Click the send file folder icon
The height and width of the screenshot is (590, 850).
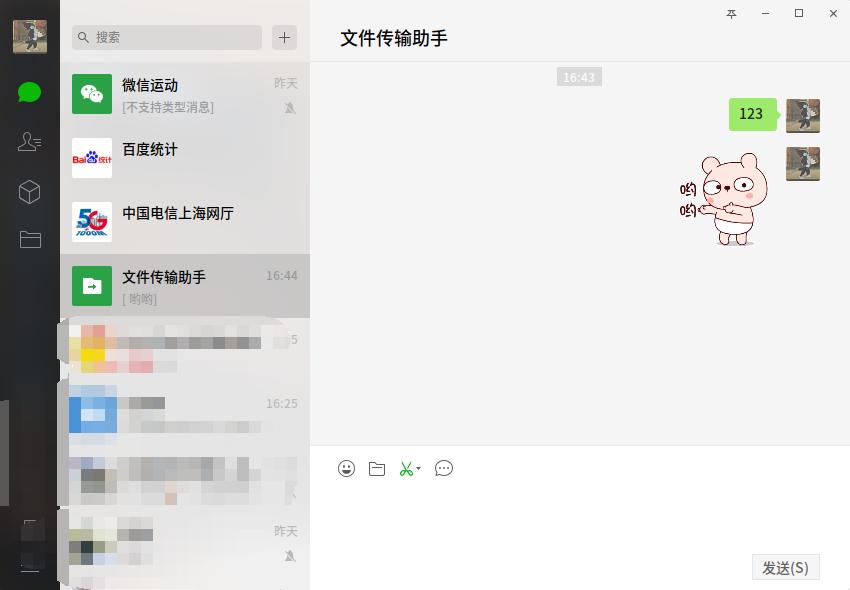click(x=377, y=469)
